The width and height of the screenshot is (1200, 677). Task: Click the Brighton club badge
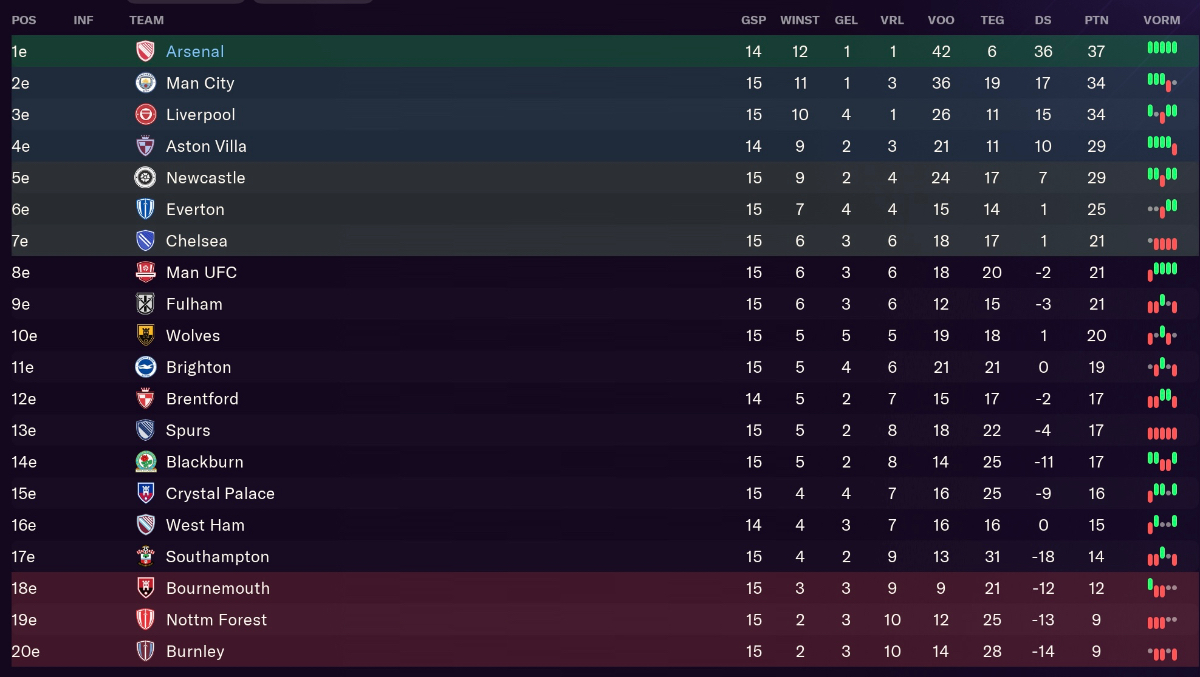(x=146, y=367)
